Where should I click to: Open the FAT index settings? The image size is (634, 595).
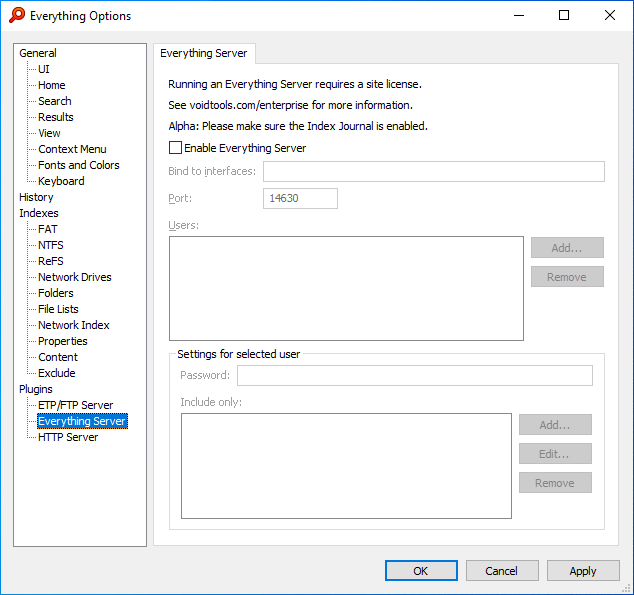[x=48, y=229]
